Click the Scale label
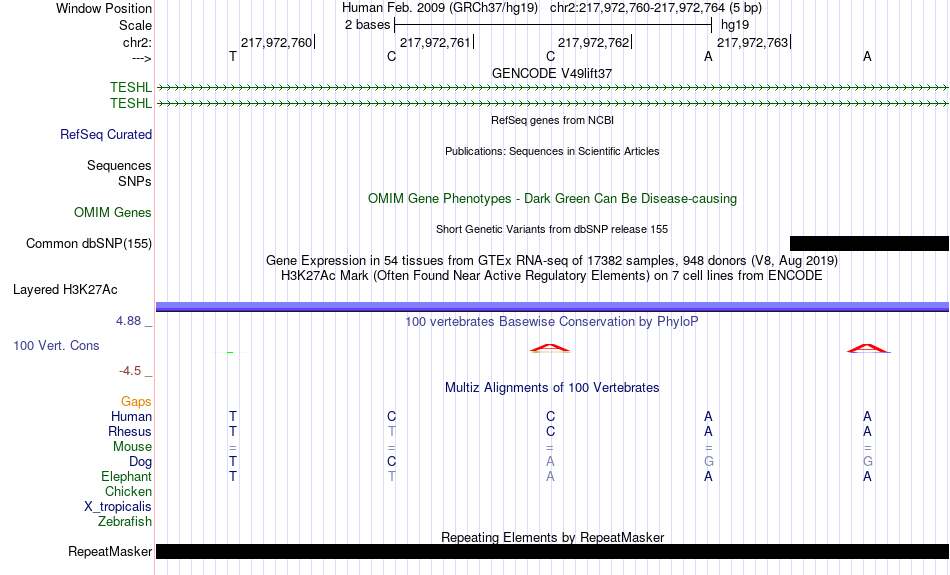The image size is (950, 575). 135,25
